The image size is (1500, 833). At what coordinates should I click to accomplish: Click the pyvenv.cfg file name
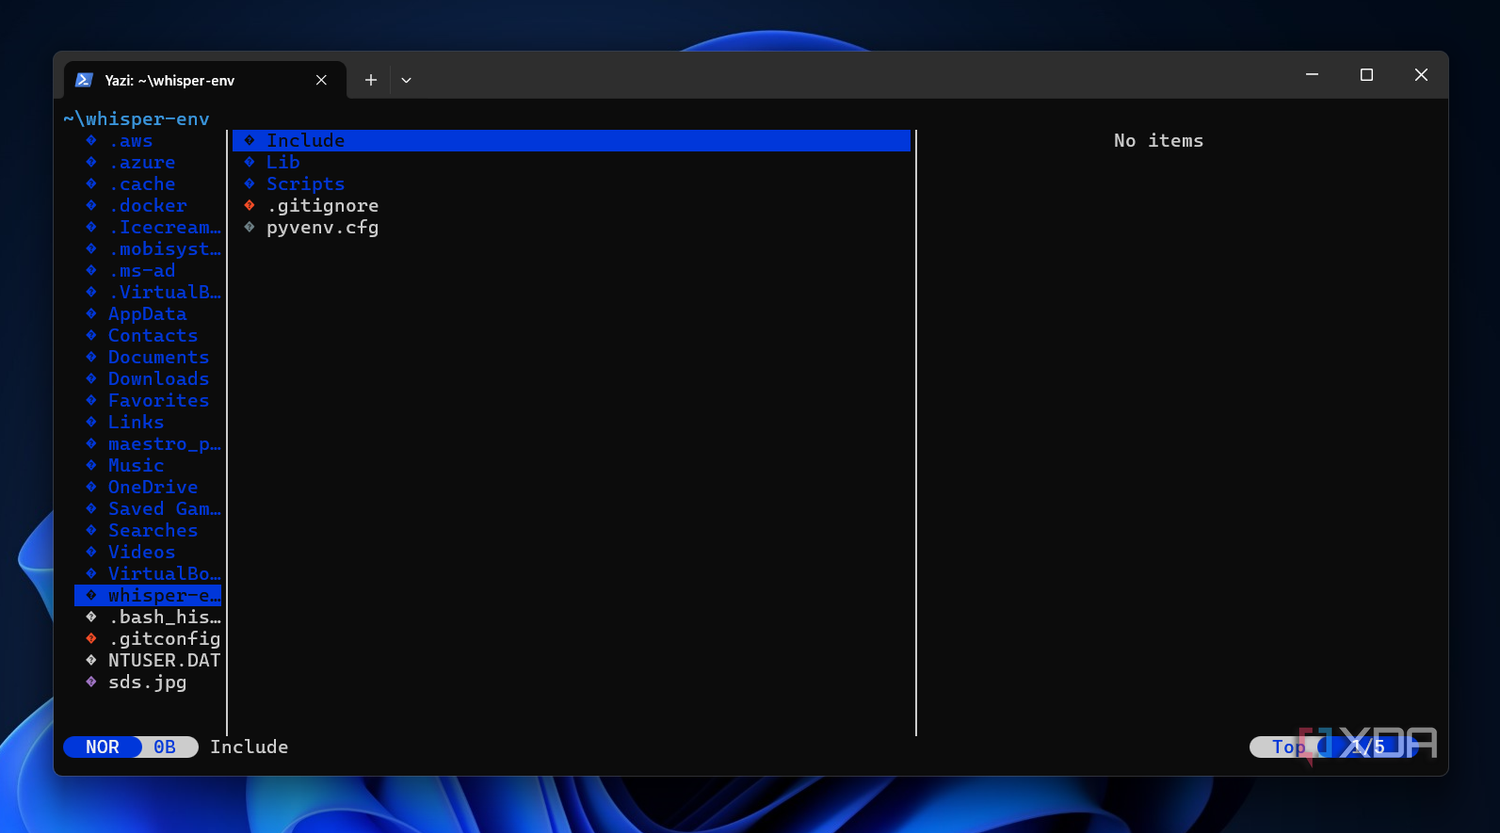(322, 228)
